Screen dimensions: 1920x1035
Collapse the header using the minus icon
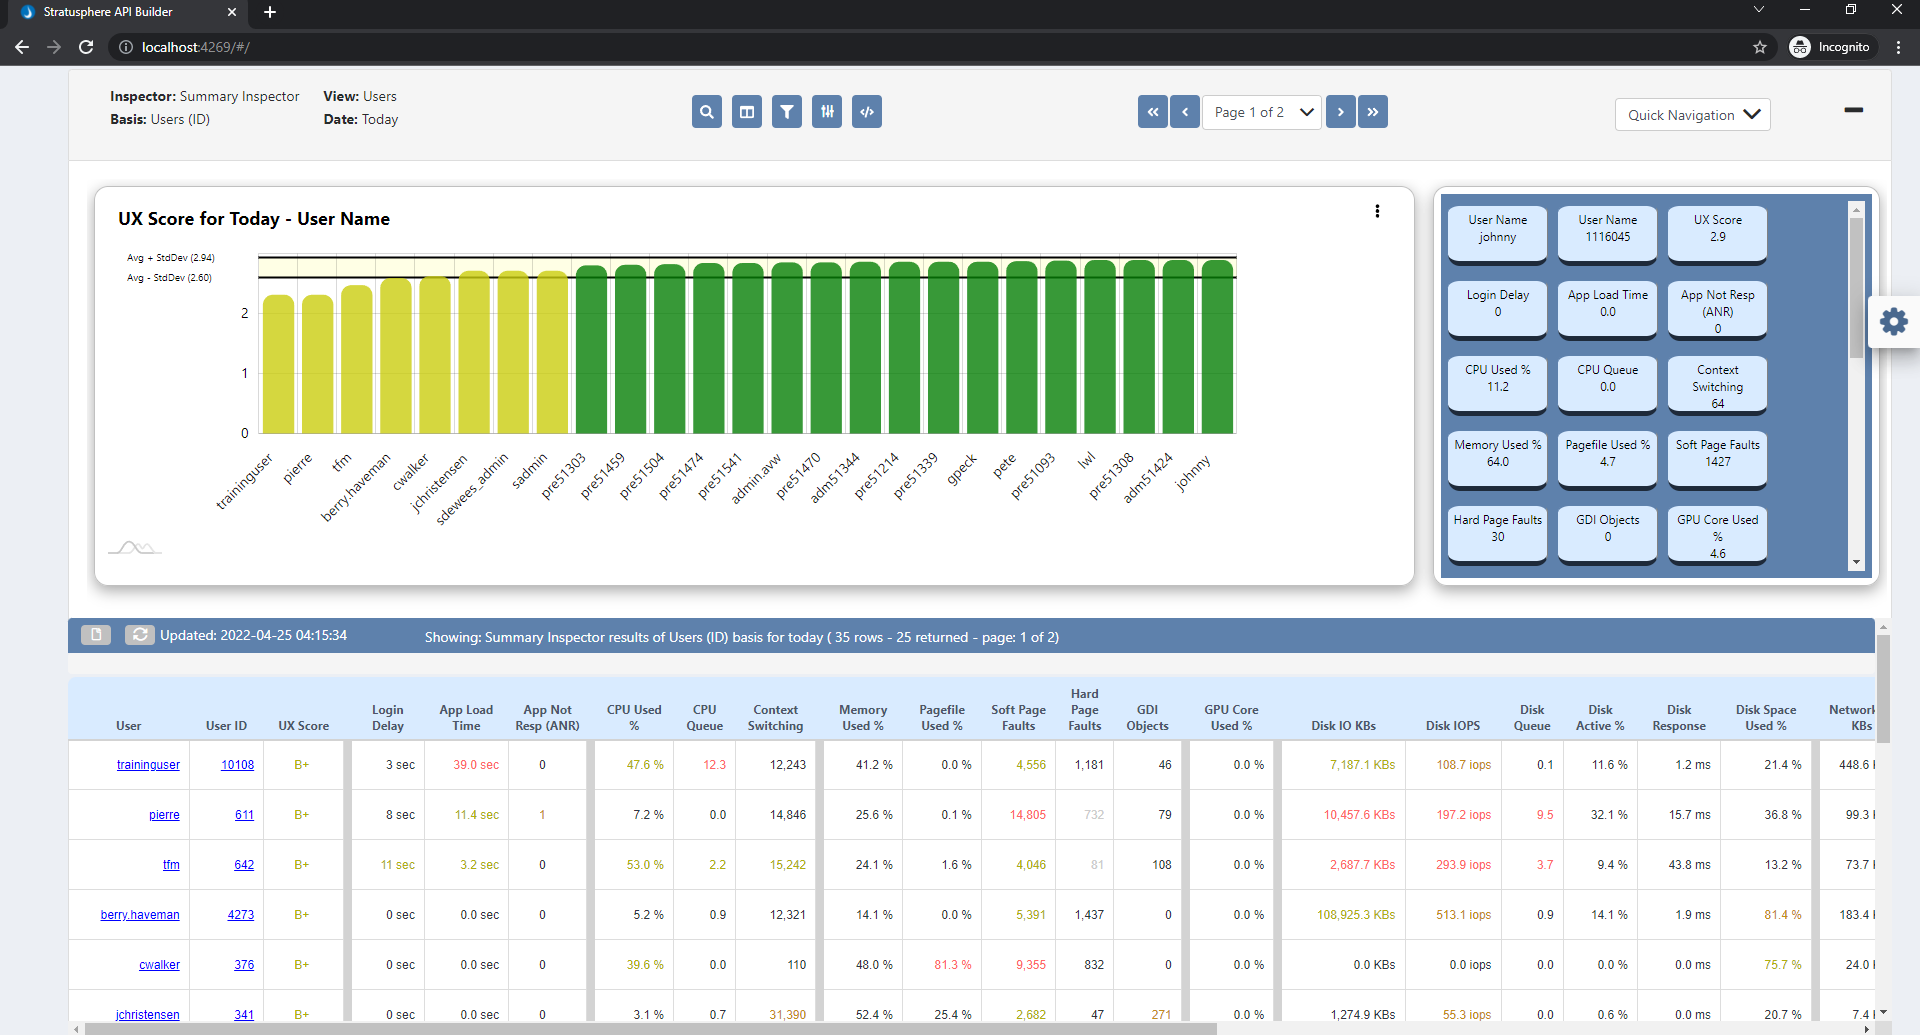click(x=1853, y=110)
